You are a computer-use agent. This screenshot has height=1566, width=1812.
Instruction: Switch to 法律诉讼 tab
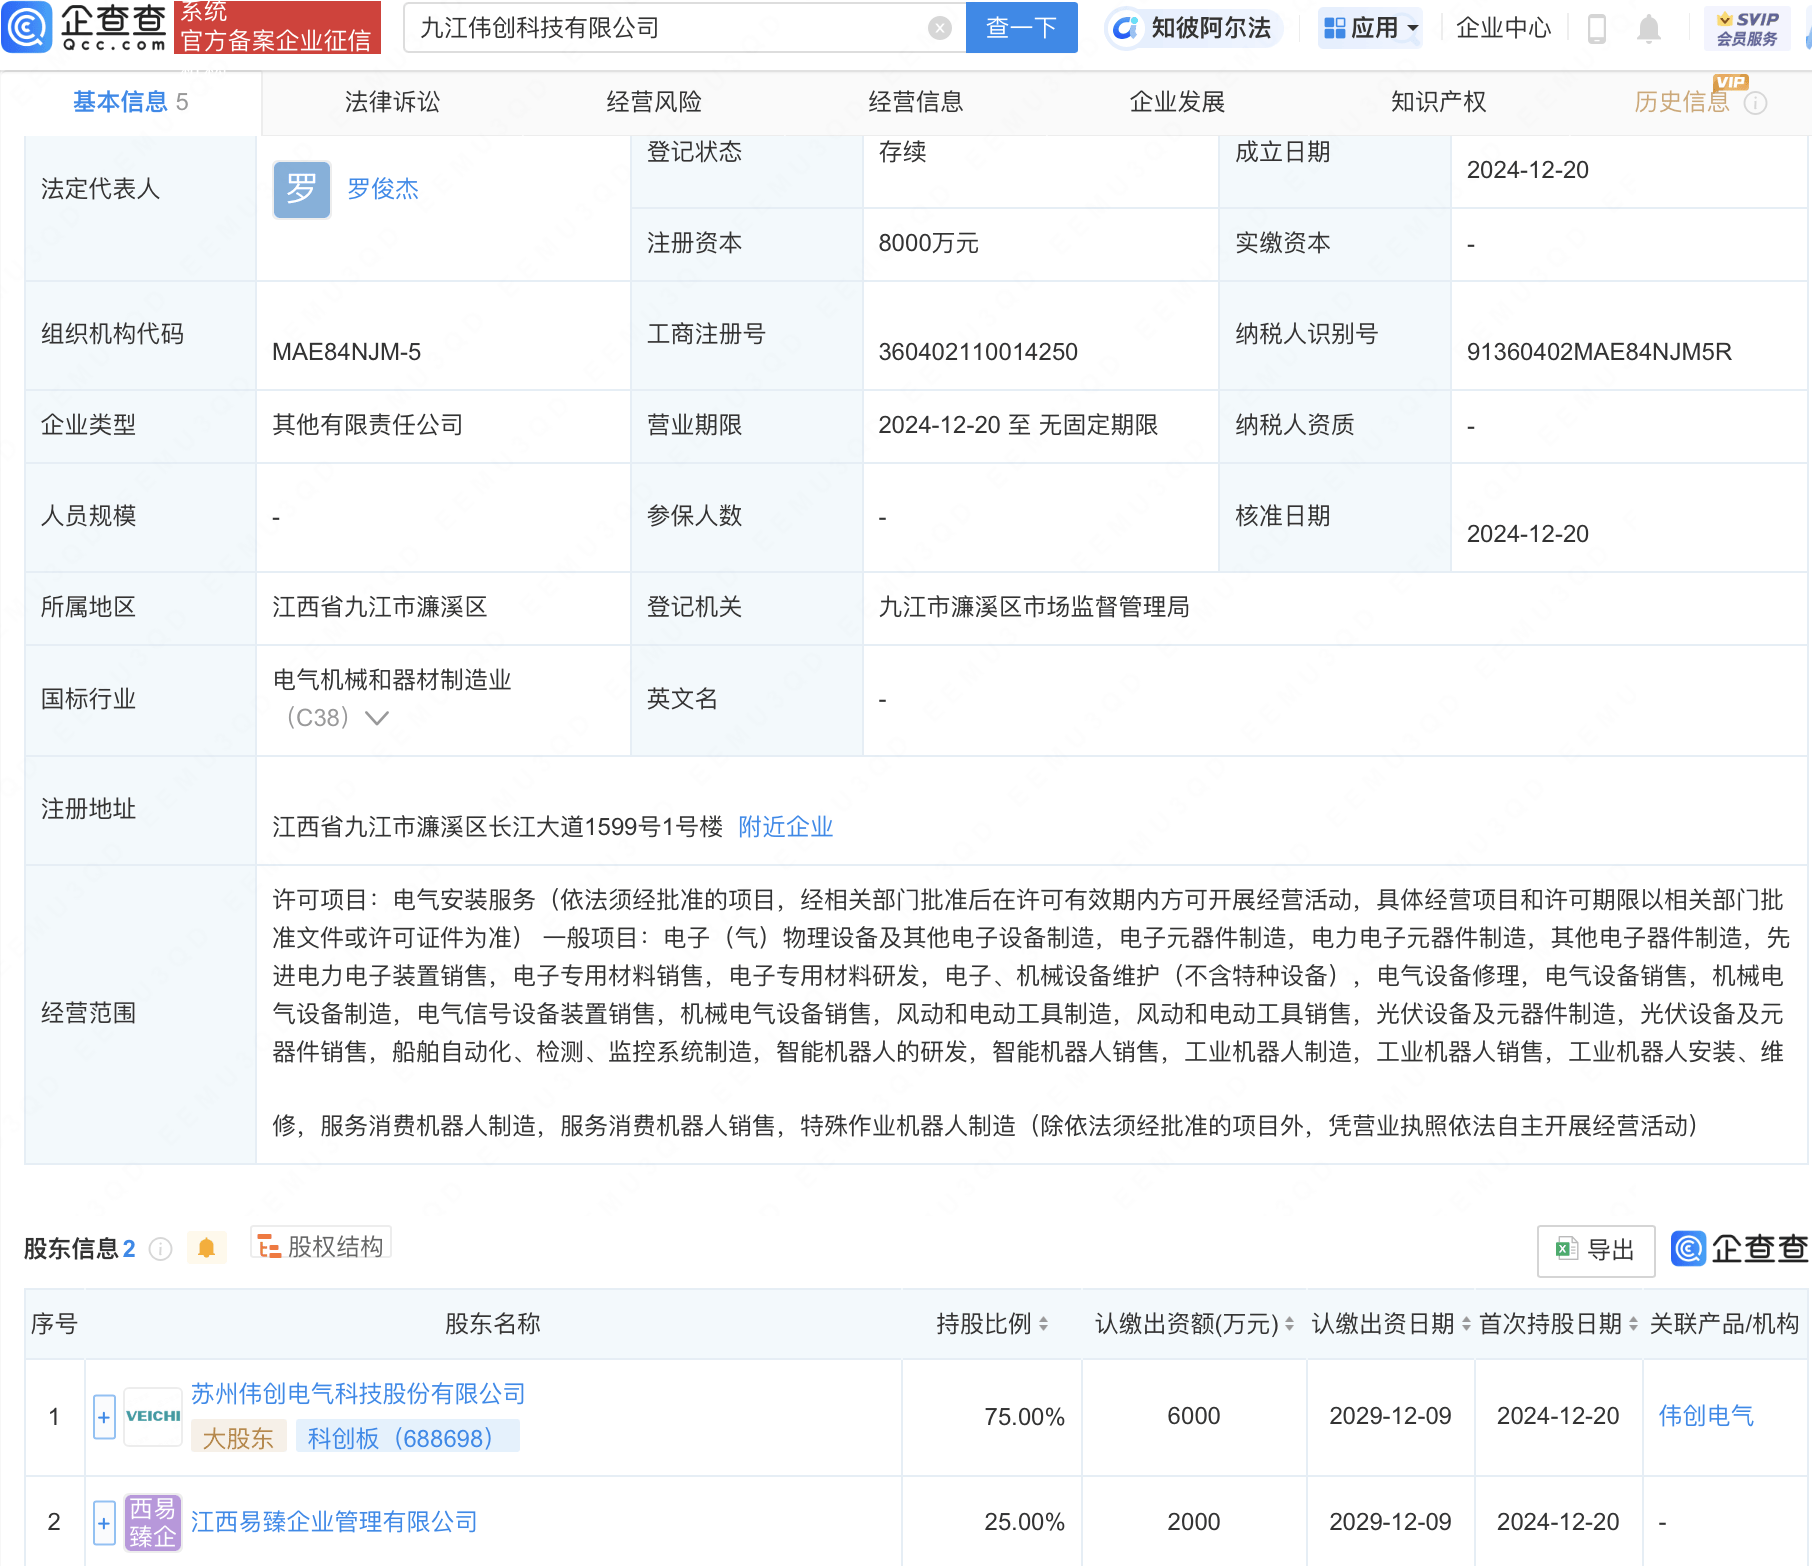392,102
